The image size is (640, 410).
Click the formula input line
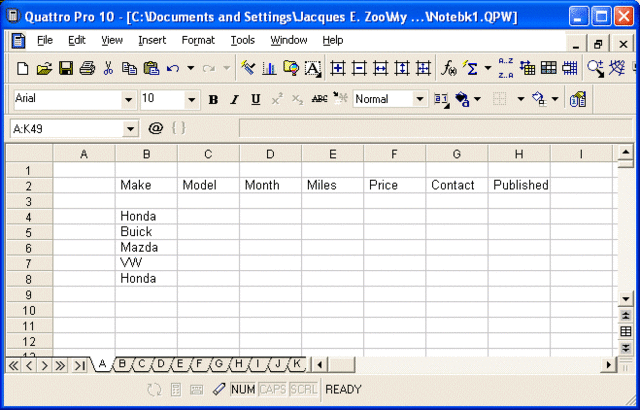[436, 129]
